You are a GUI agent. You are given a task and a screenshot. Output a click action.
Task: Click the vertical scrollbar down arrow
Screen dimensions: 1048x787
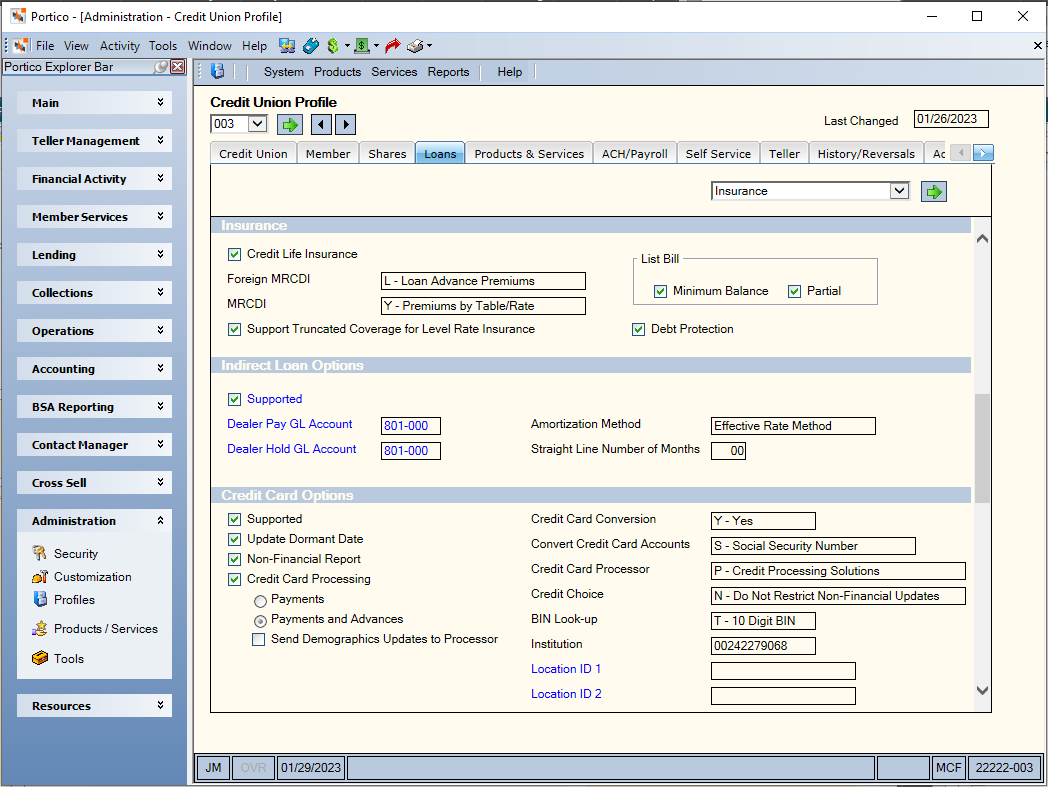[x=982, y=690]
